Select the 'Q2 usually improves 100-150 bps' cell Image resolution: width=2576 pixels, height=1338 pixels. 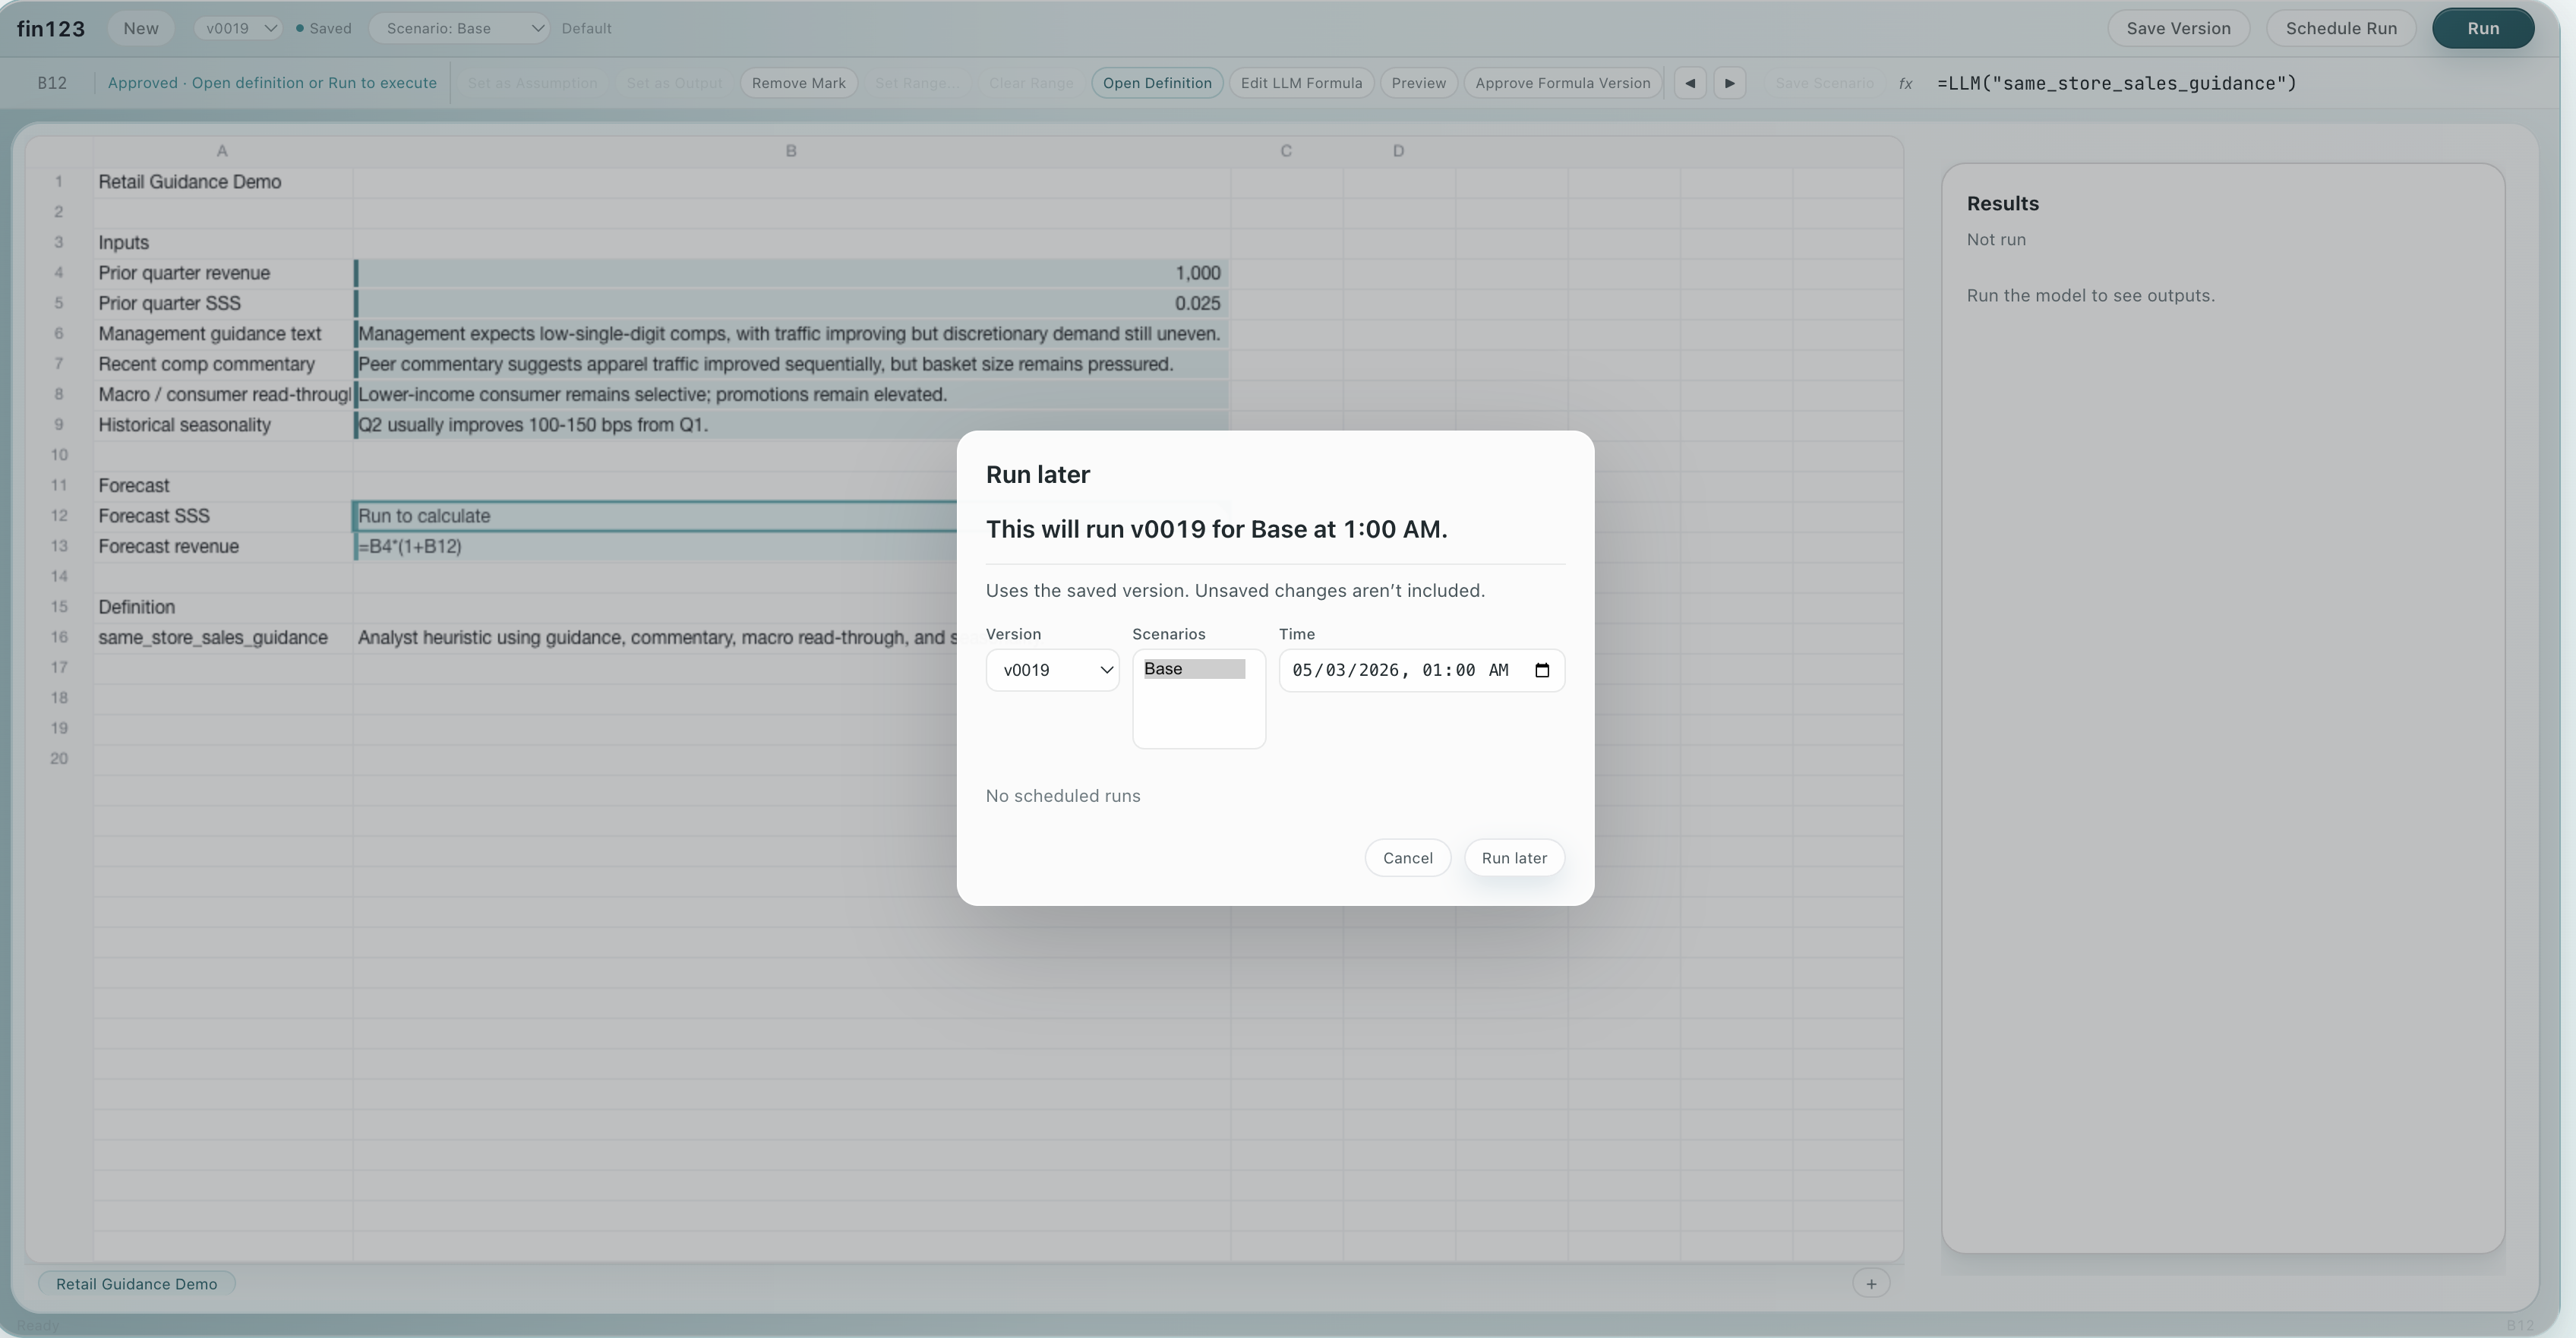tap(791, 425)
